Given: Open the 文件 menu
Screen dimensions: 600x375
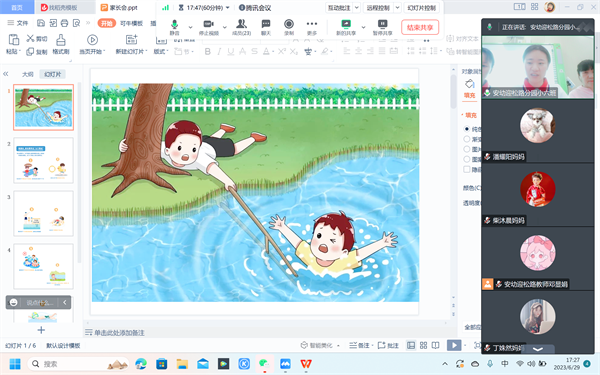Looking at the screenshot, I should pos(18,23).
